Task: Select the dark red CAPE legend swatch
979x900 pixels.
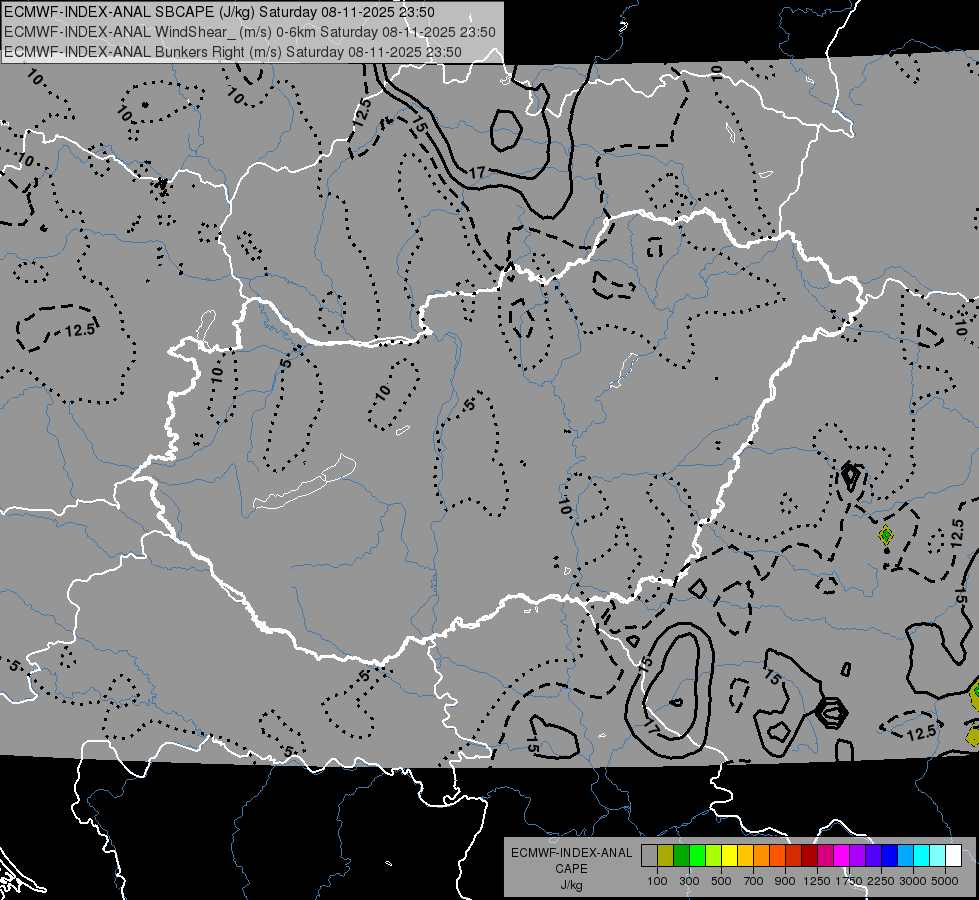Action: [809, 855]
